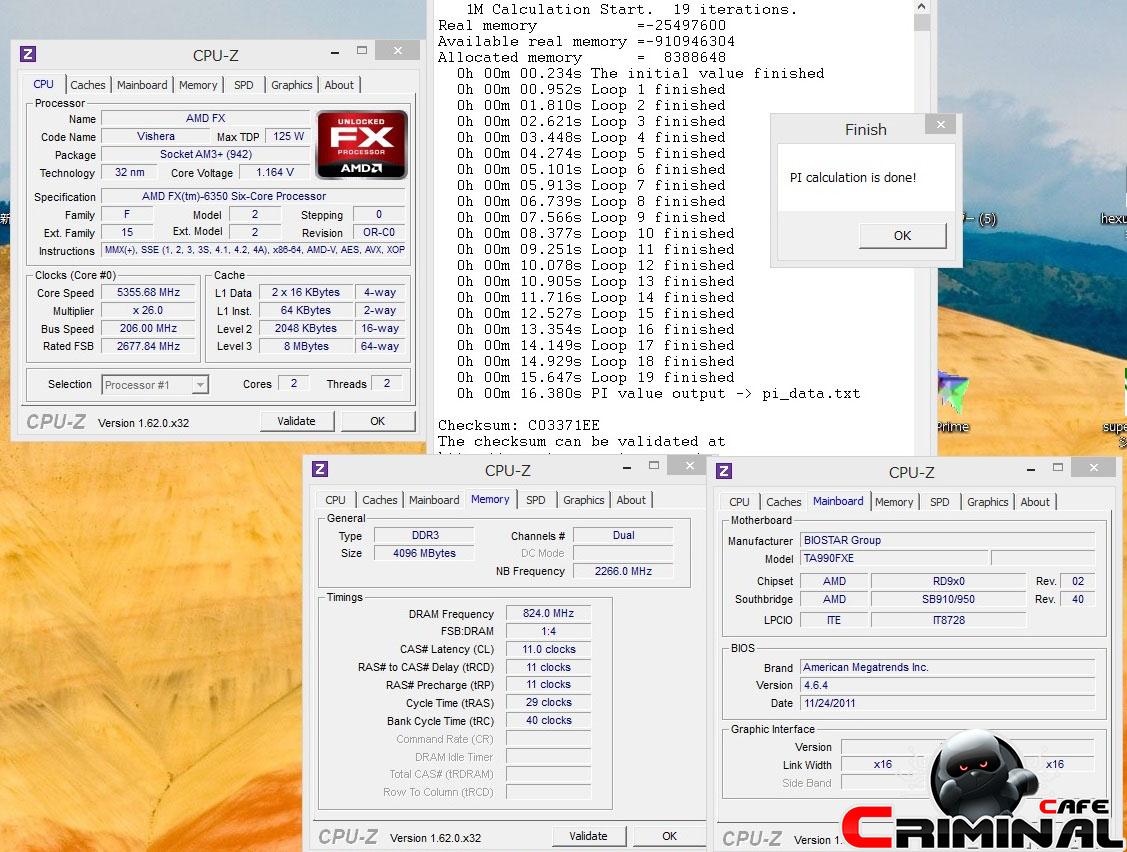1127x852 pixels.
Task: Click the manufacturer BIOSTAR Group
Action: (x=947, y=541)
